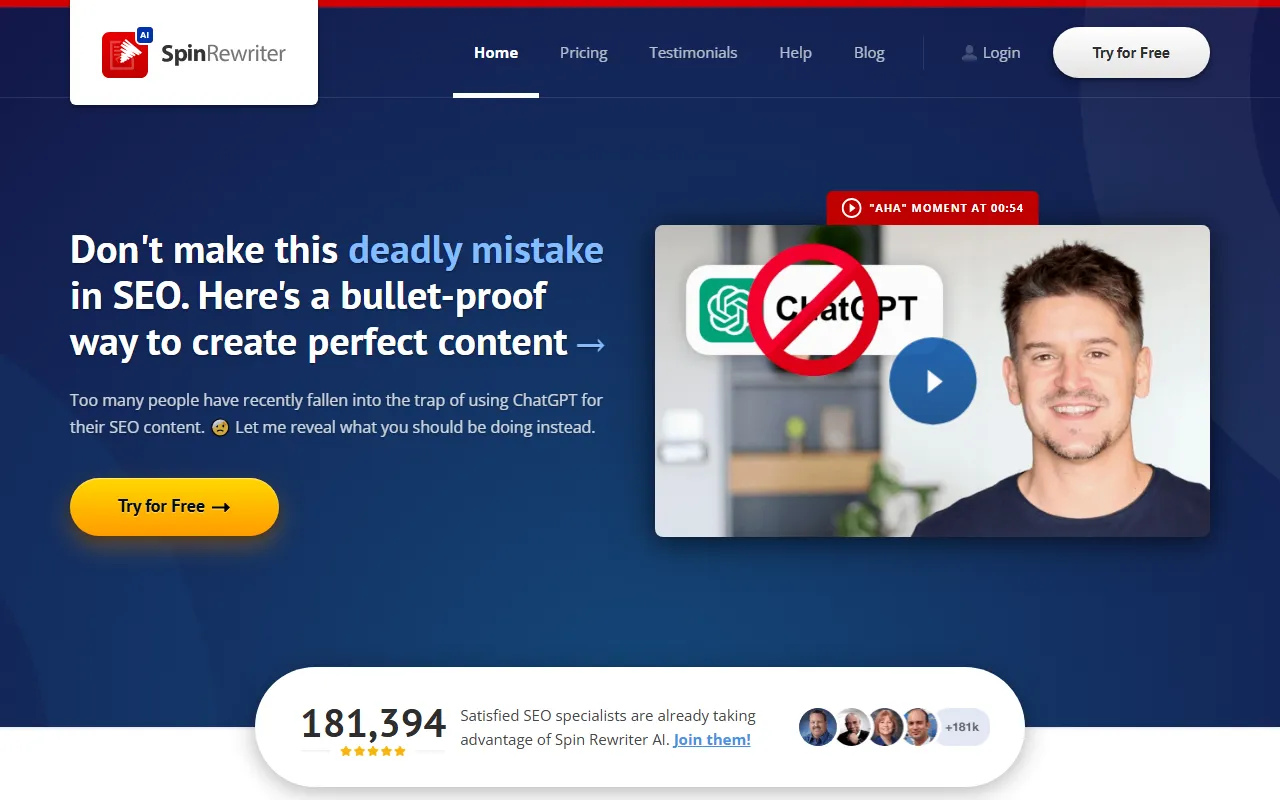Go to the Testimonials page
Viewport: 1280px width, 800px height.
coord(693,53)
